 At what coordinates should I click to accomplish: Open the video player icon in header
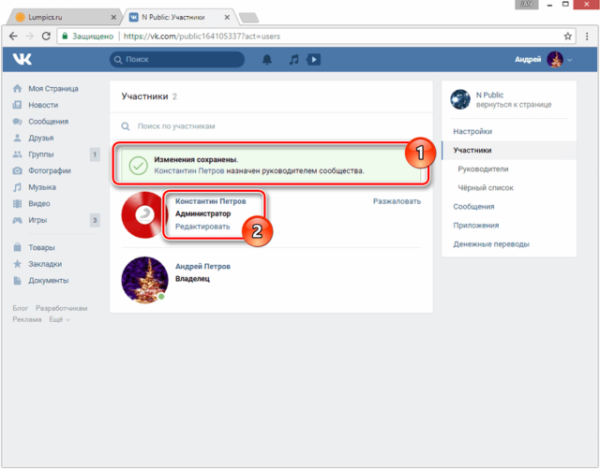313,59
